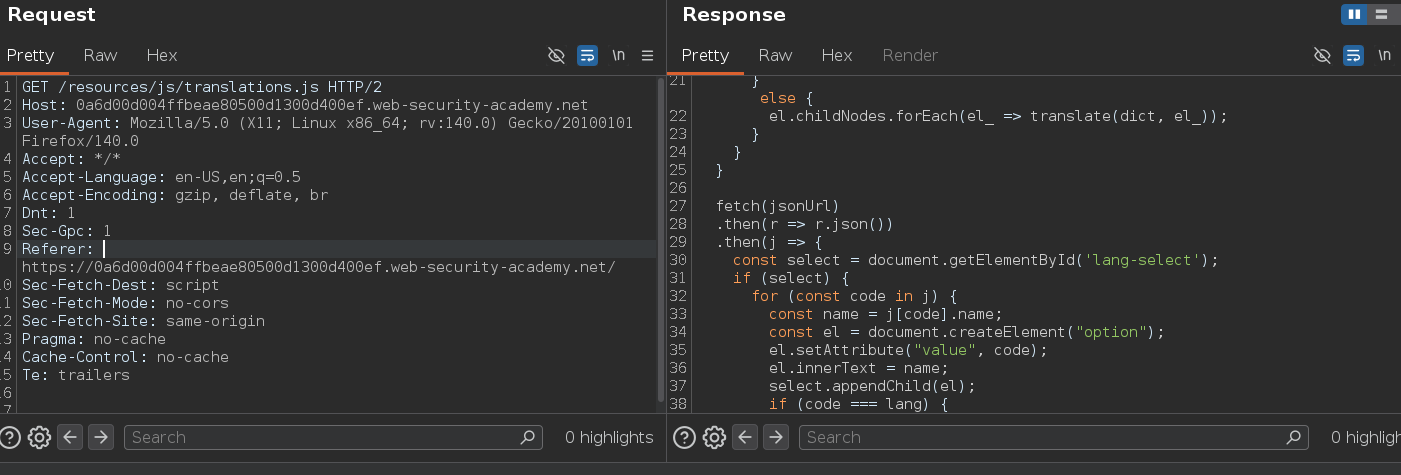
Task: Click the Referer header name
Action: 57,249
